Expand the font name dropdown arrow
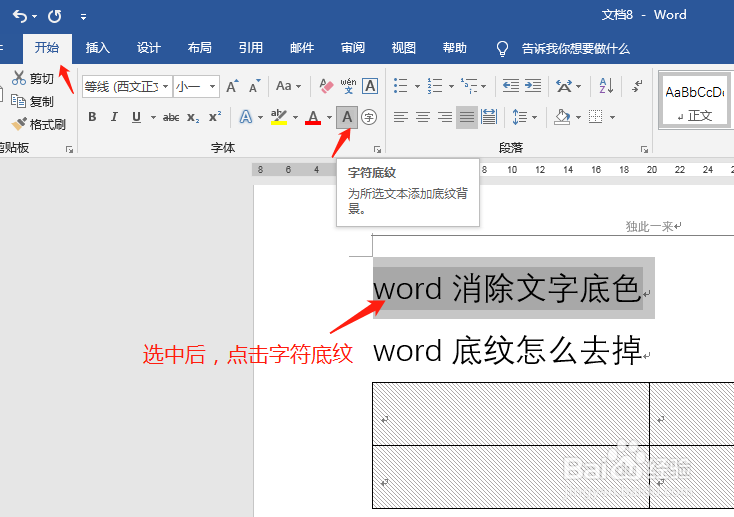The height and width of the screenshot is (517, 734). (x=166, y=87)
